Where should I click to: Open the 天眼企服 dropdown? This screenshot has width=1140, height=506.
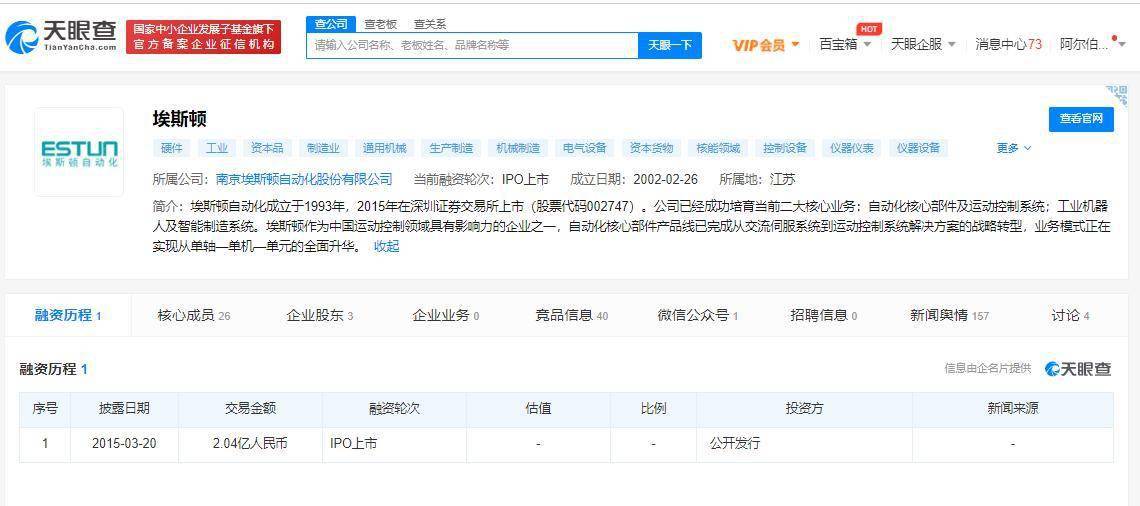pos(923,44)
